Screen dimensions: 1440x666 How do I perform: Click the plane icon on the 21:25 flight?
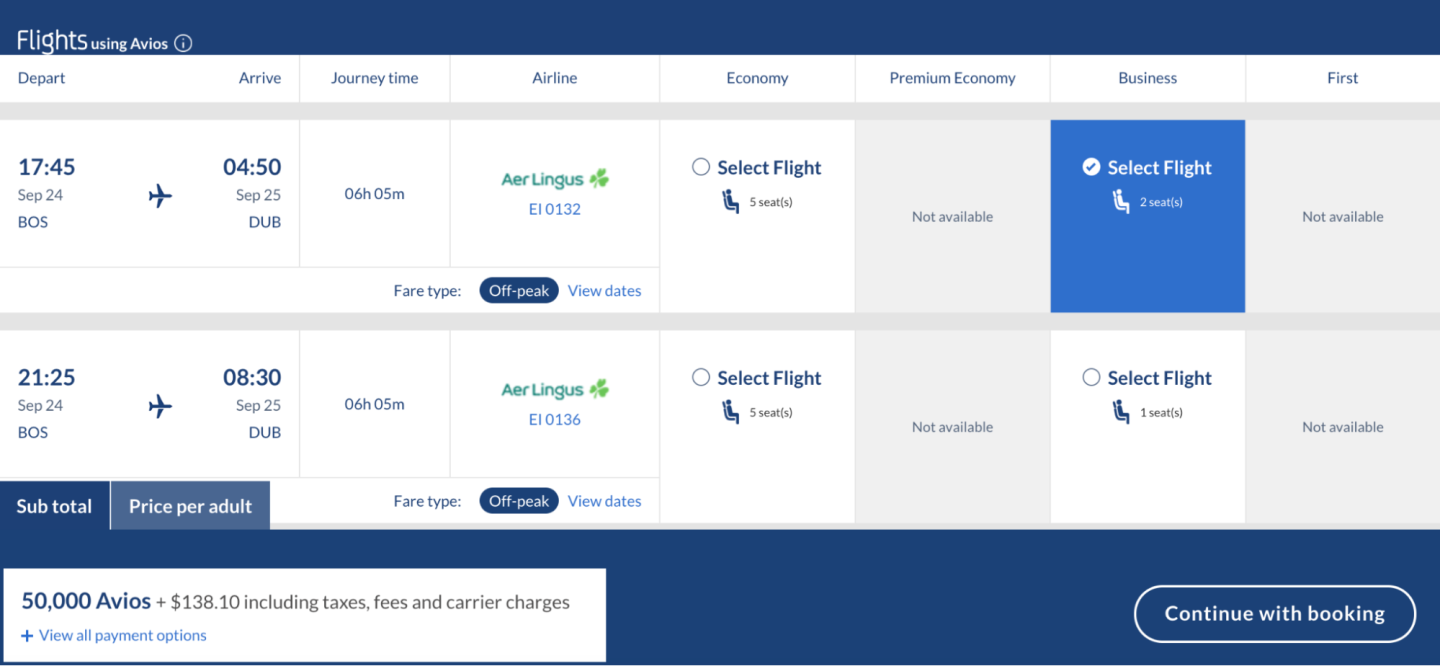point(160,406)
